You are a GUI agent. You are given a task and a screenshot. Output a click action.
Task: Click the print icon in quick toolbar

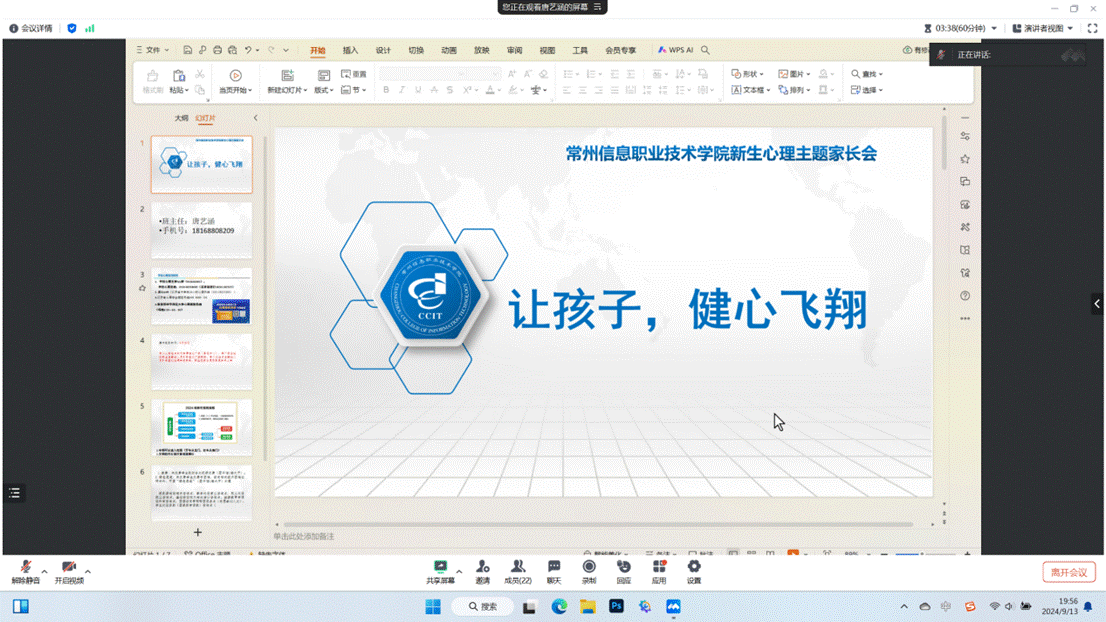[217, 50]
